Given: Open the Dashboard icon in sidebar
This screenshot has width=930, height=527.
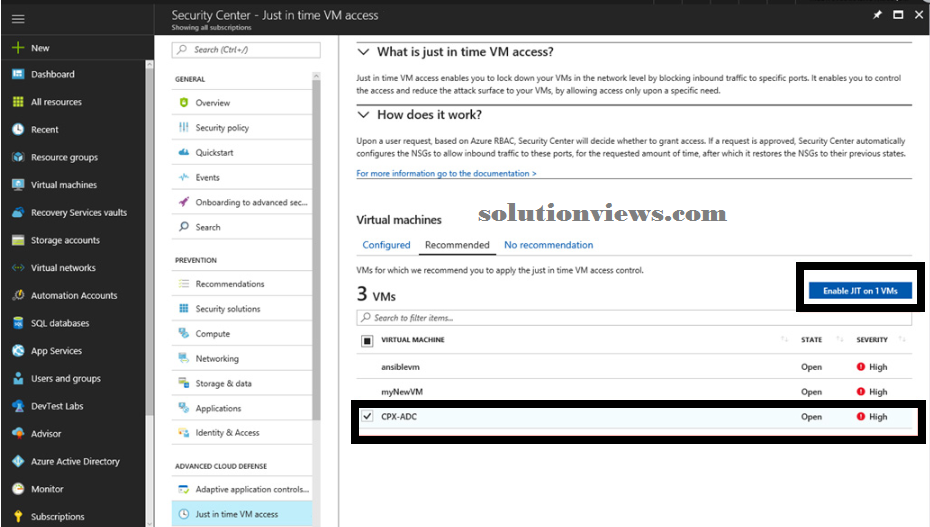Looking at the screenshot, I should point(18,74).
